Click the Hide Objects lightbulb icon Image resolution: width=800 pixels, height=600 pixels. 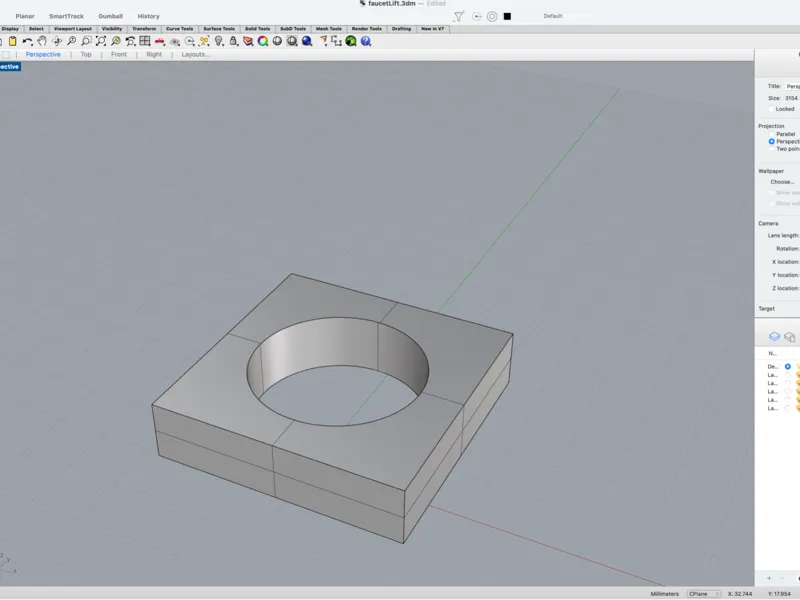tap(219, 41)
